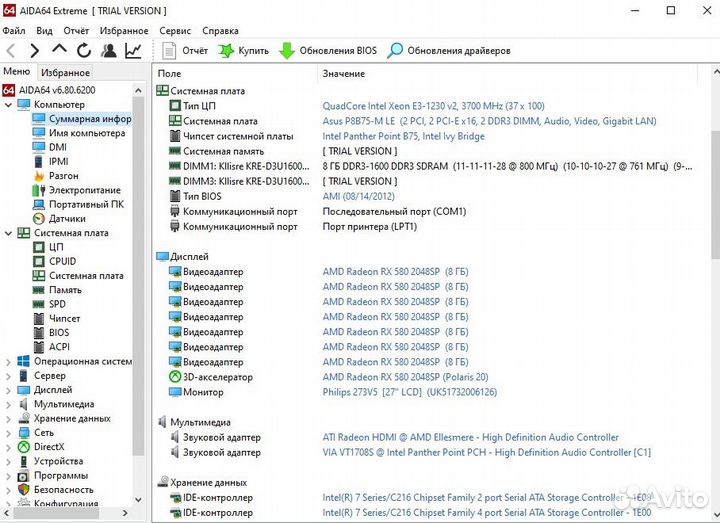Screen dimensions: 720x523
Task: Expand the Мультимедиа tree node in sidebar
Action: click(x=8, y=405)
